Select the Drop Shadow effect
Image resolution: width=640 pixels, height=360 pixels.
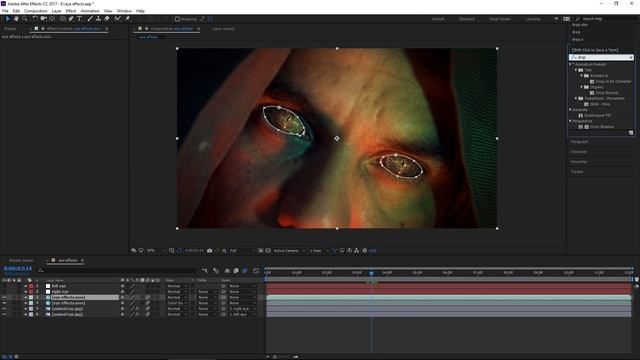click(x=602, y=127)
